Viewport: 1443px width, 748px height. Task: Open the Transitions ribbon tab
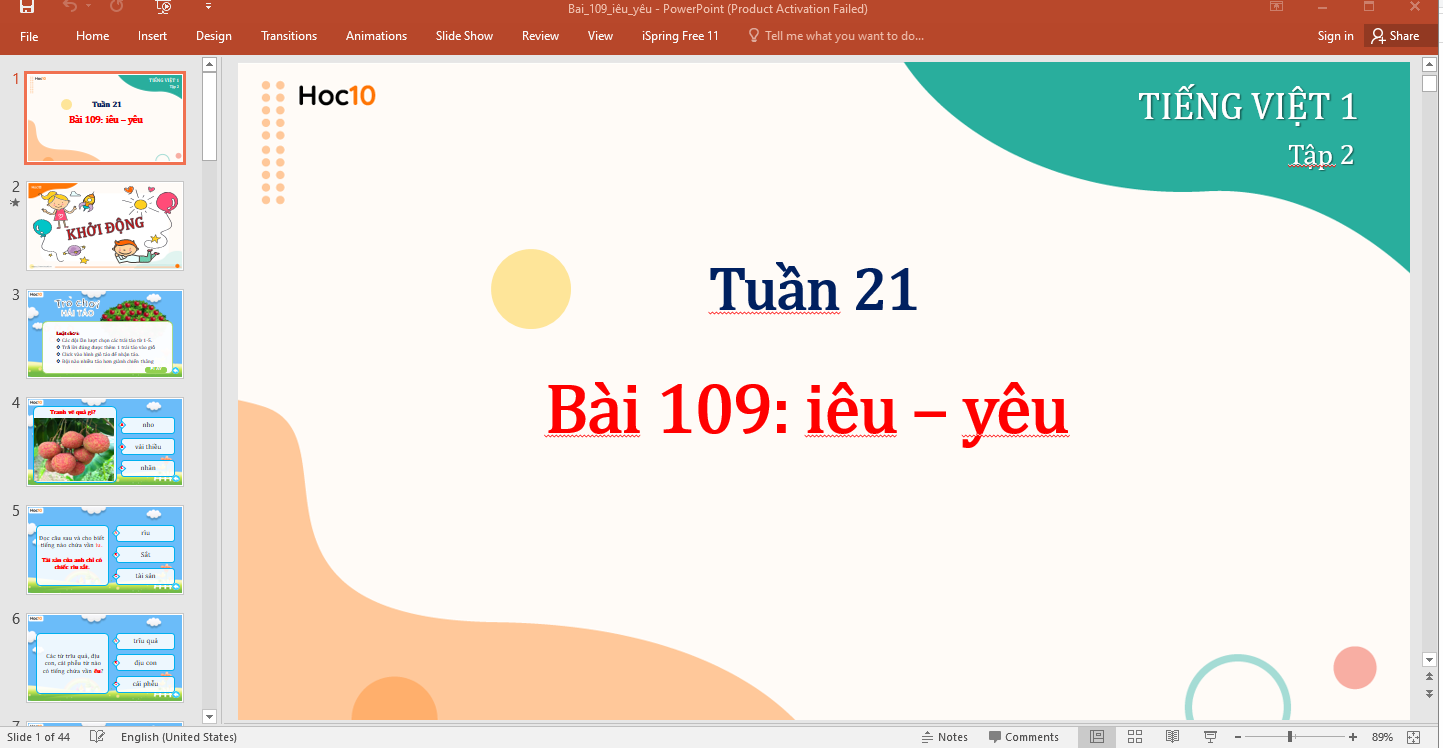tap(289, 36)
